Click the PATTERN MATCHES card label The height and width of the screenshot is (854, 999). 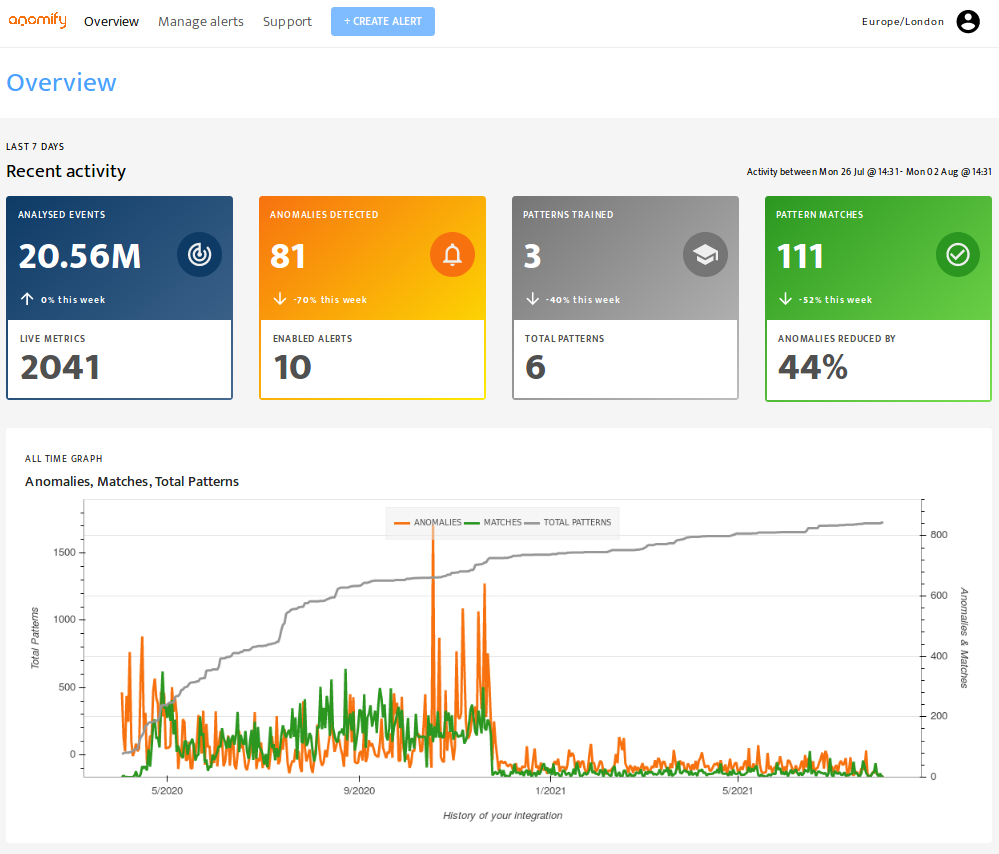tap(819, 215)
